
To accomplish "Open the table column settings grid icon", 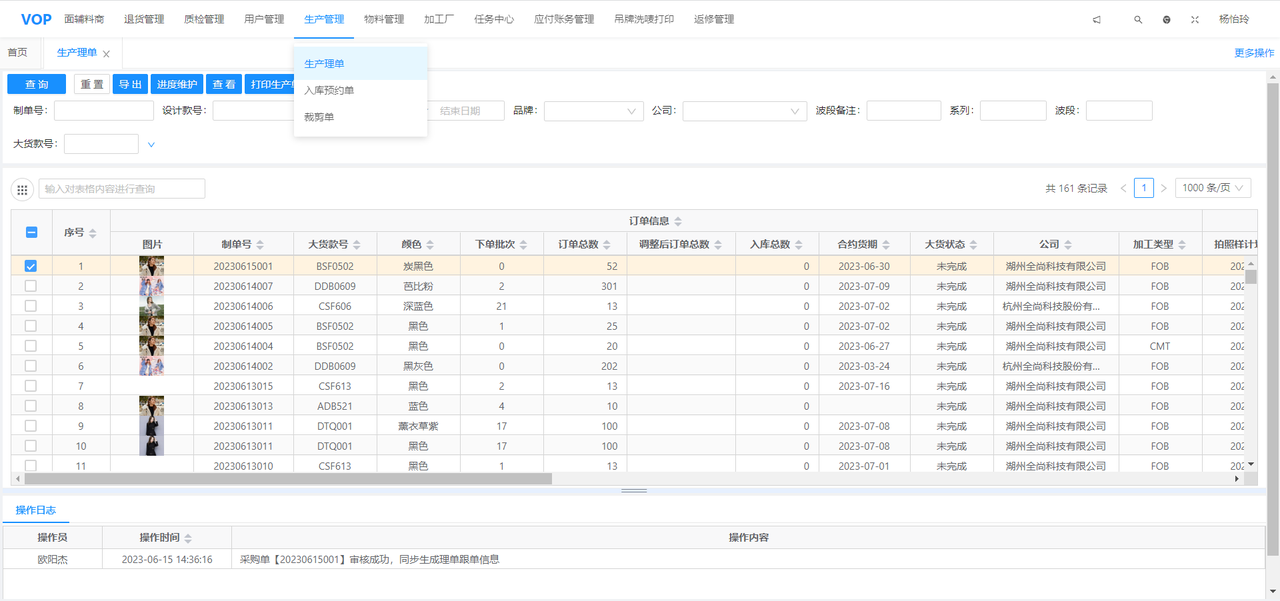I will (22, 189).
